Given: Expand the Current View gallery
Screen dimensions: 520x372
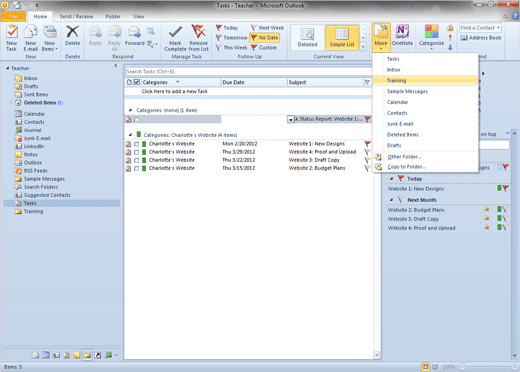Looking at the screenshot, I should (363, 47).
